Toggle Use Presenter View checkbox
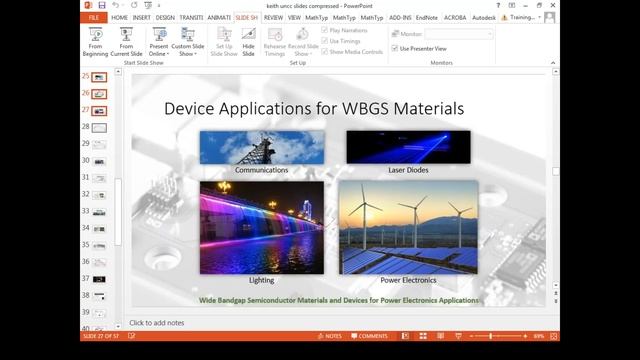This screenshot has height=360, width=640. click(x=395, y=49)
